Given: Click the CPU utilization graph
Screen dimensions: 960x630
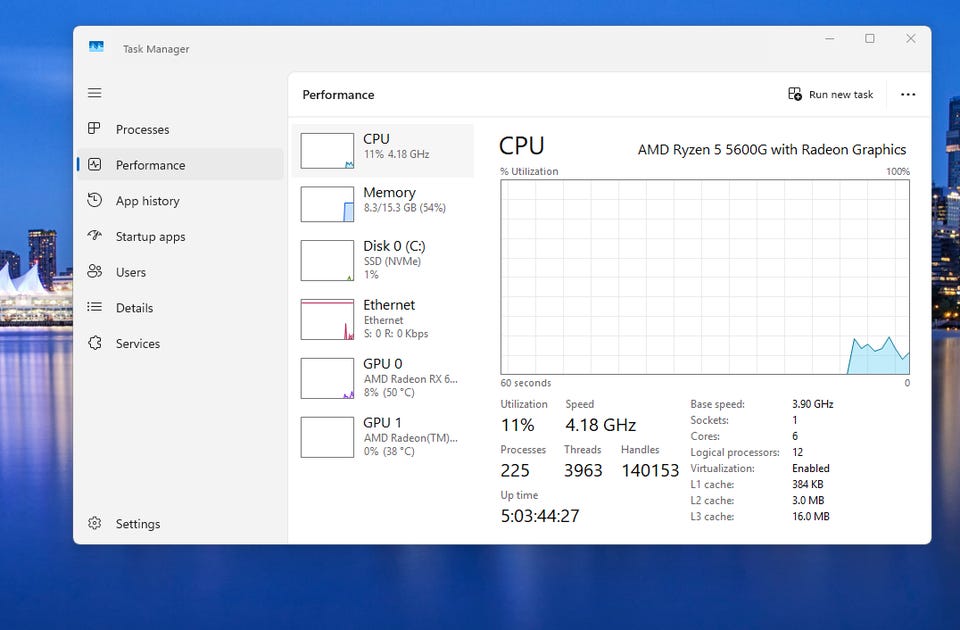Looking at the screenshot, I should (x=705, y=277).
